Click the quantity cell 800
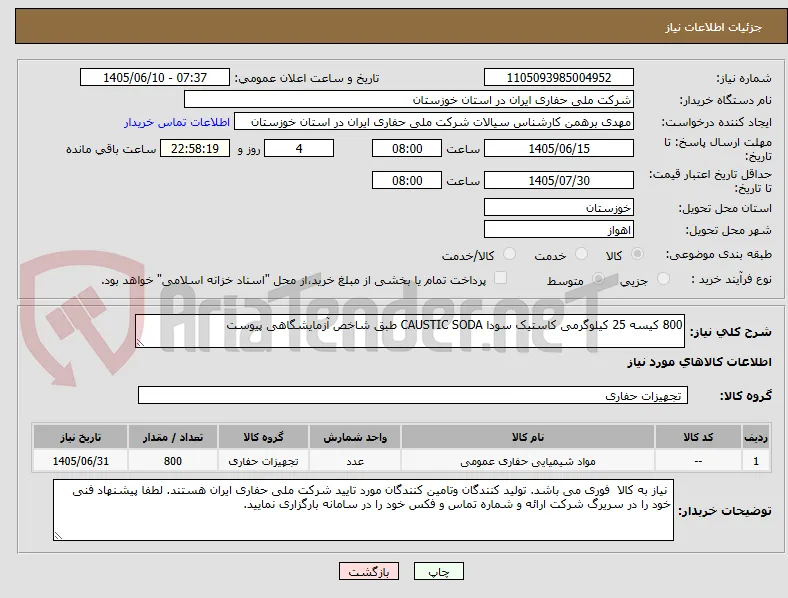Screen dimensions: 788x598 click(172, 461)
